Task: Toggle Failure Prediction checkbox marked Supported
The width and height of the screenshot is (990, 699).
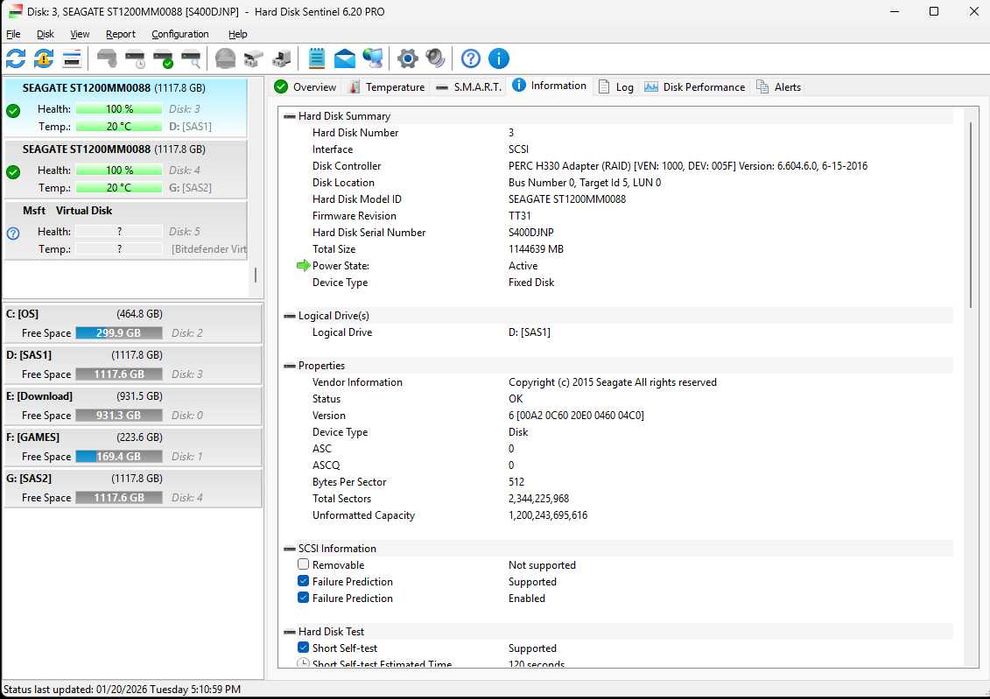Action: point(304,581)
